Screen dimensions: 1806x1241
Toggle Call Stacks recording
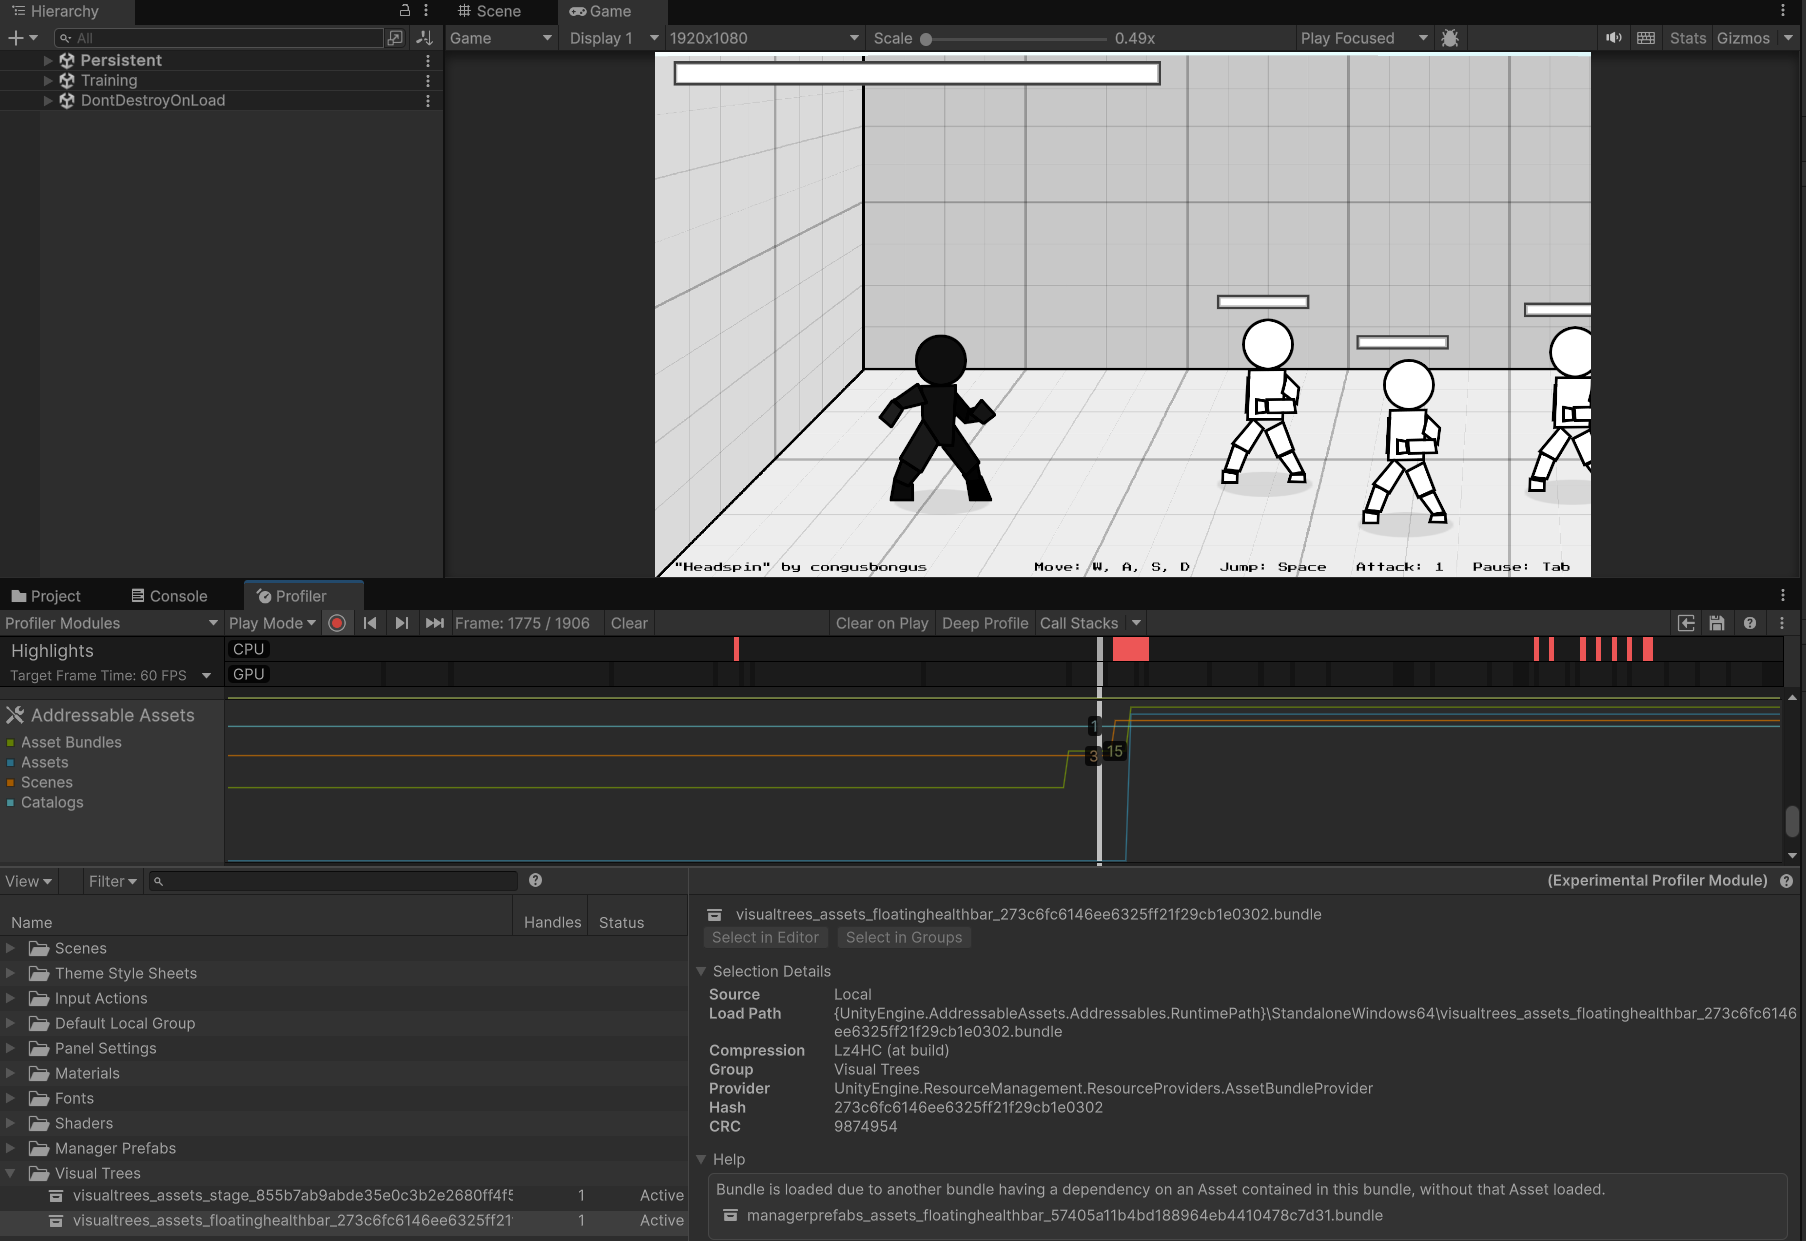(x=1078, y=623)
